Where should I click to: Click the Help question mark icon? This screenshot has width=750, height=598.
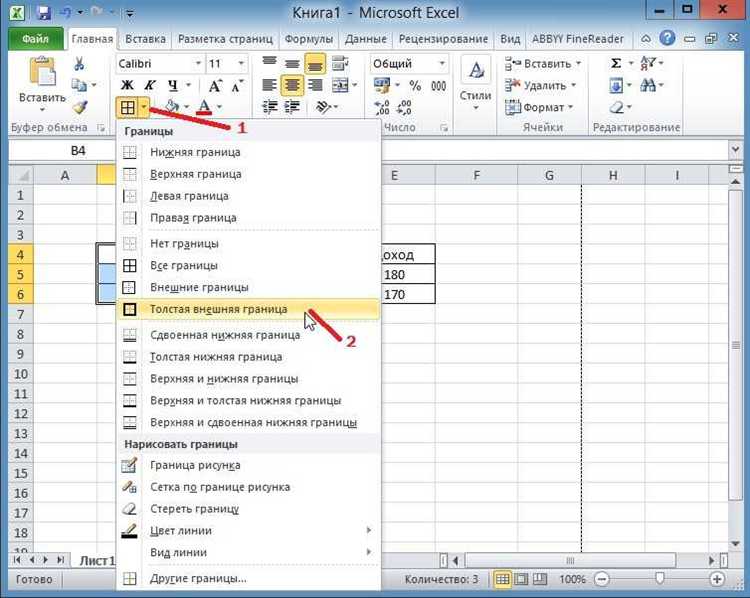(667, 38)
